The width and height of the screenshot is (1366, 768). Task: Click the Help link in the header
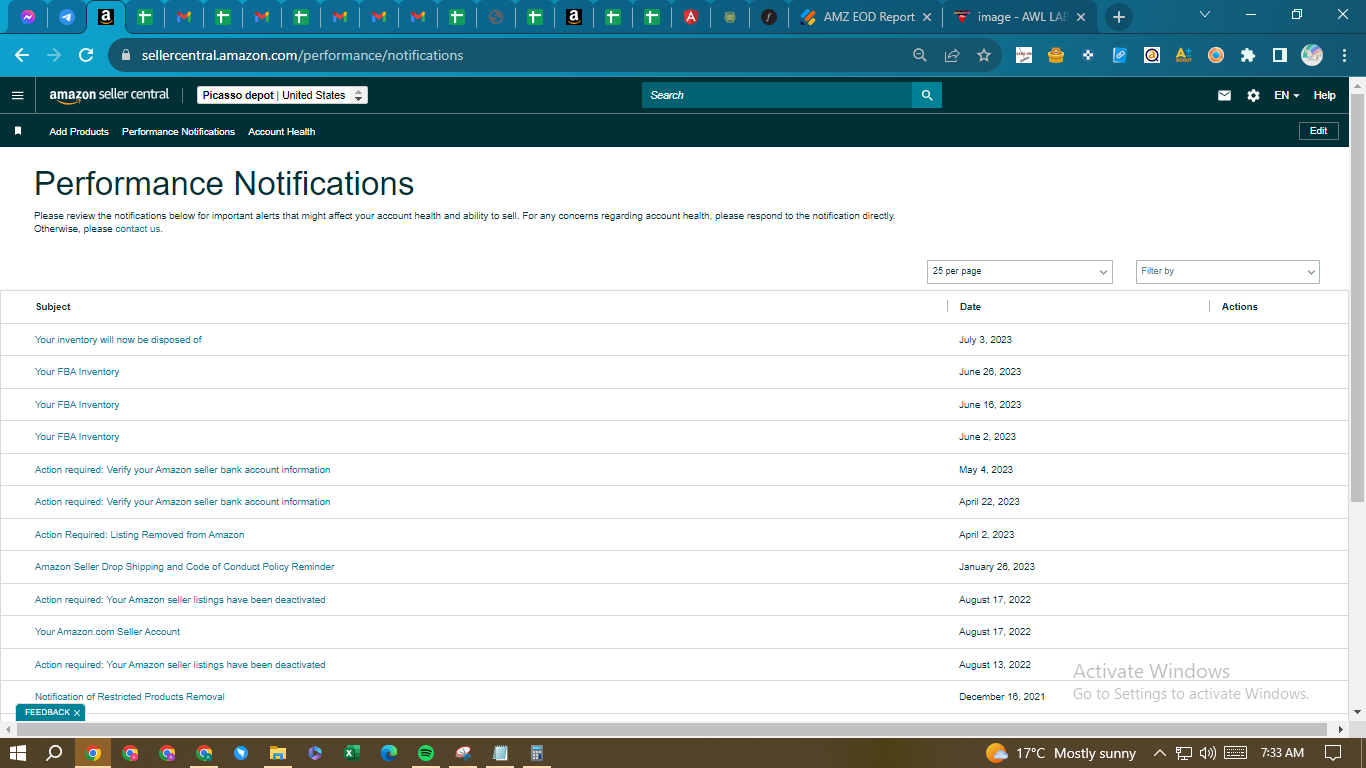pos(1324,95)
